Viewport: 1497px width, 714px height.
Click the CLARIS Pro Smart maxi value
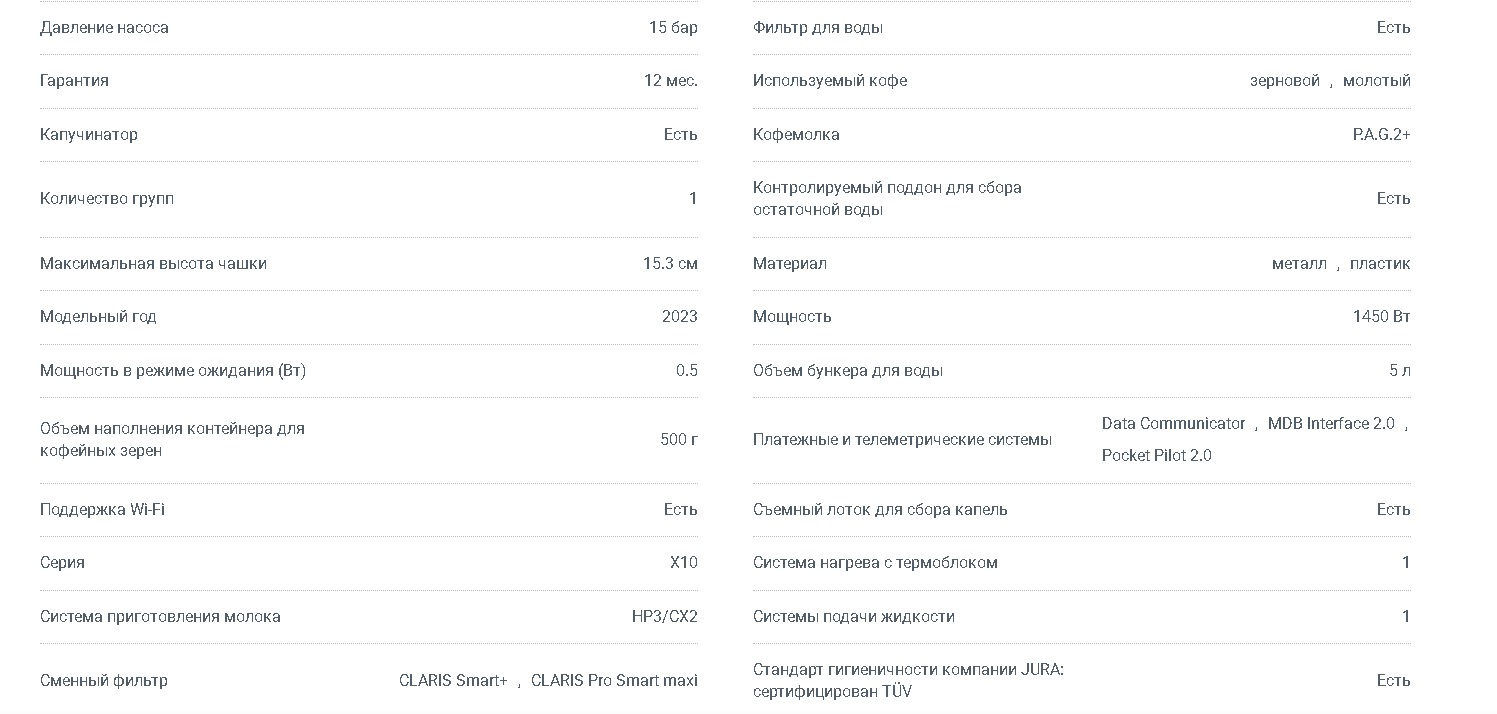click(614, 681)
